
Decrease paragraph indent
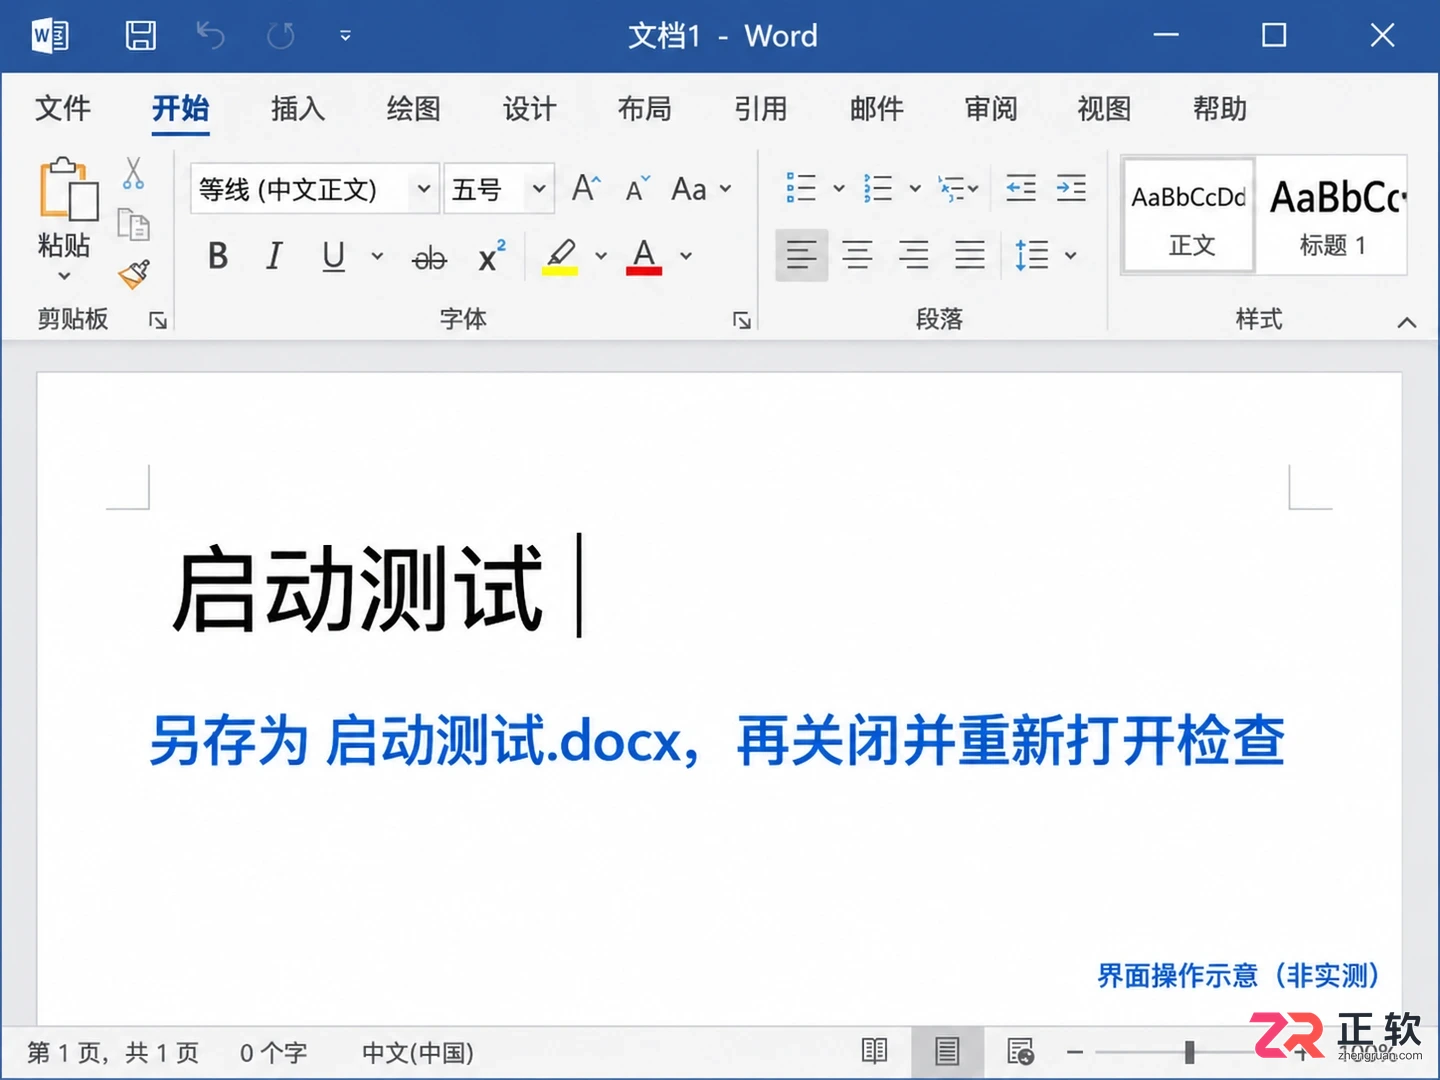click(1020, 188)
